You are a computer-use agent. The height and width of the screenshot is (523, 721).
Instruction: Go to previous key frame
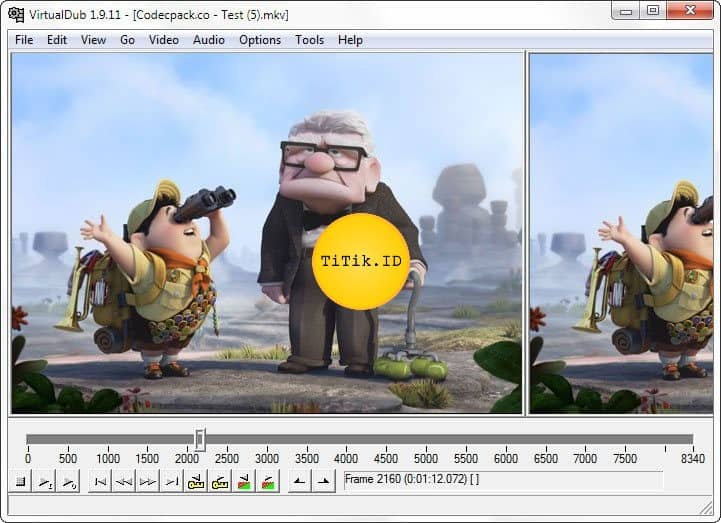(196, 482)
